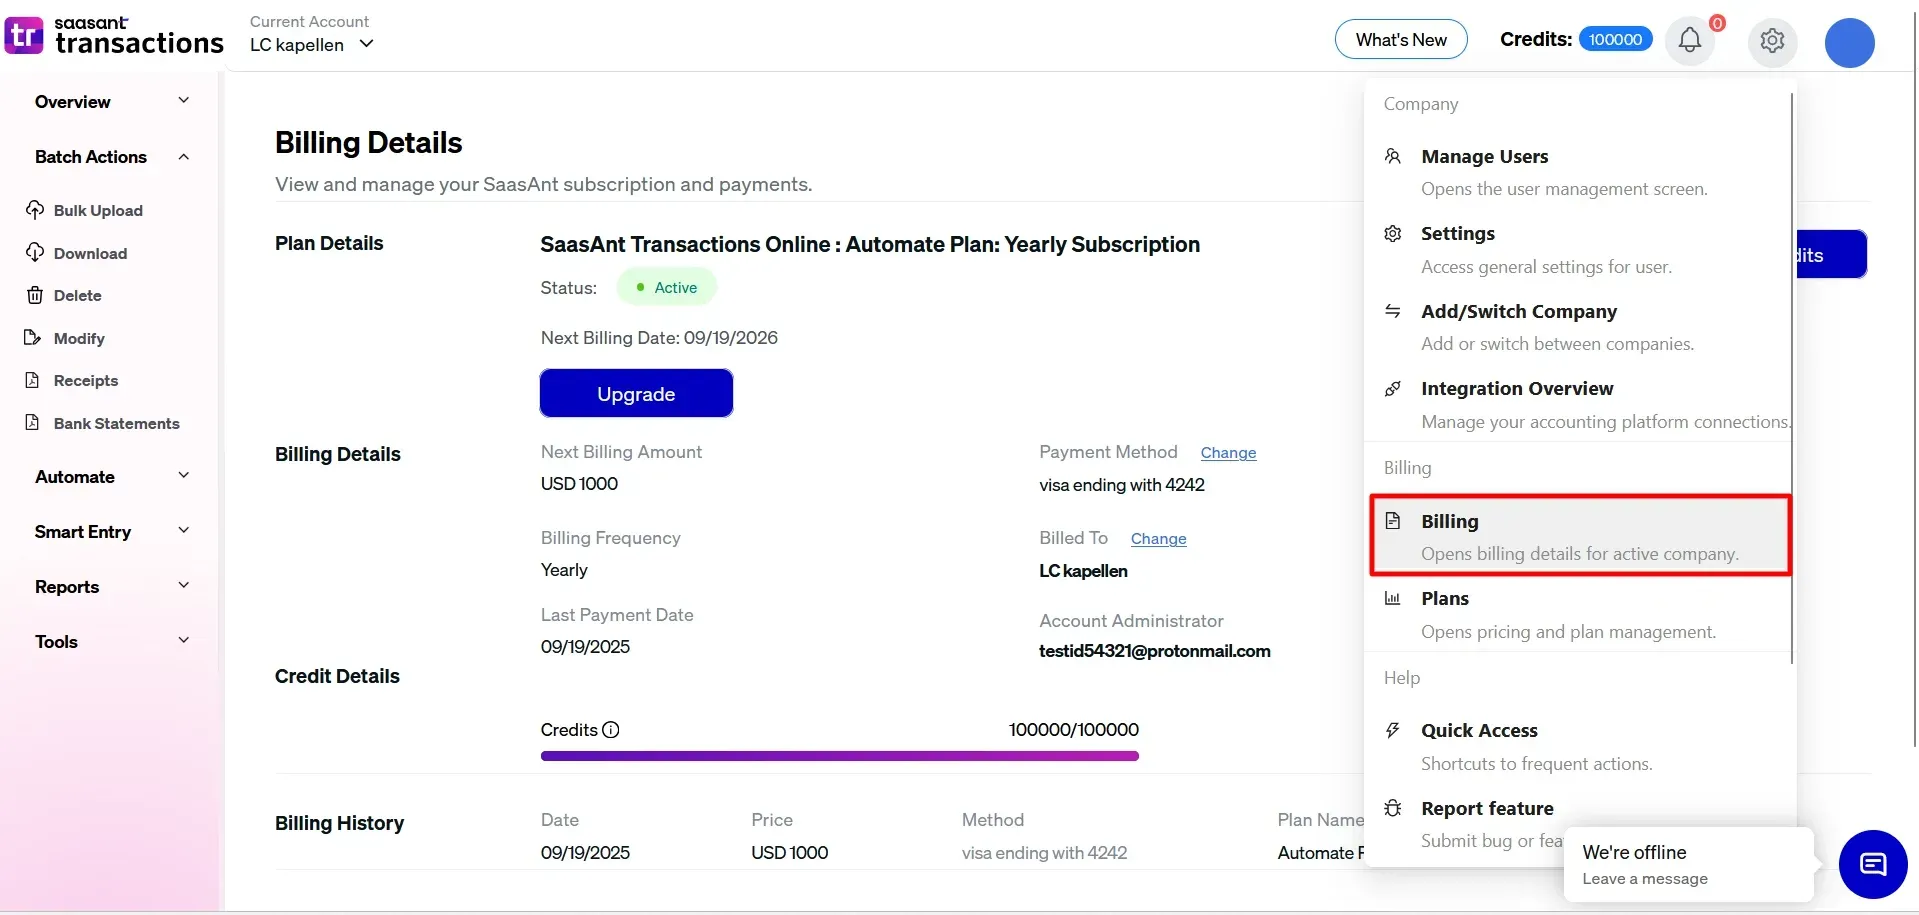The width and height of the screenshot is (1919, 915).
Task: Click the Credits info icon
Action: pos(611,730)
